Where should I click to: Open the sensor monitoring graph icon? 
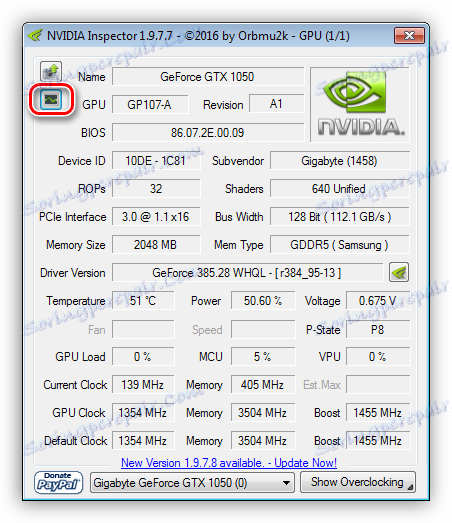coord(51,99)
